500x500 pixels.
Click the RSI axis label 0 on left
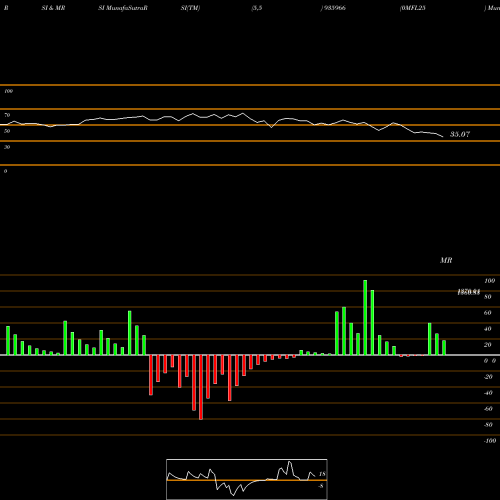pyautogui.click(x=5, y=171)
